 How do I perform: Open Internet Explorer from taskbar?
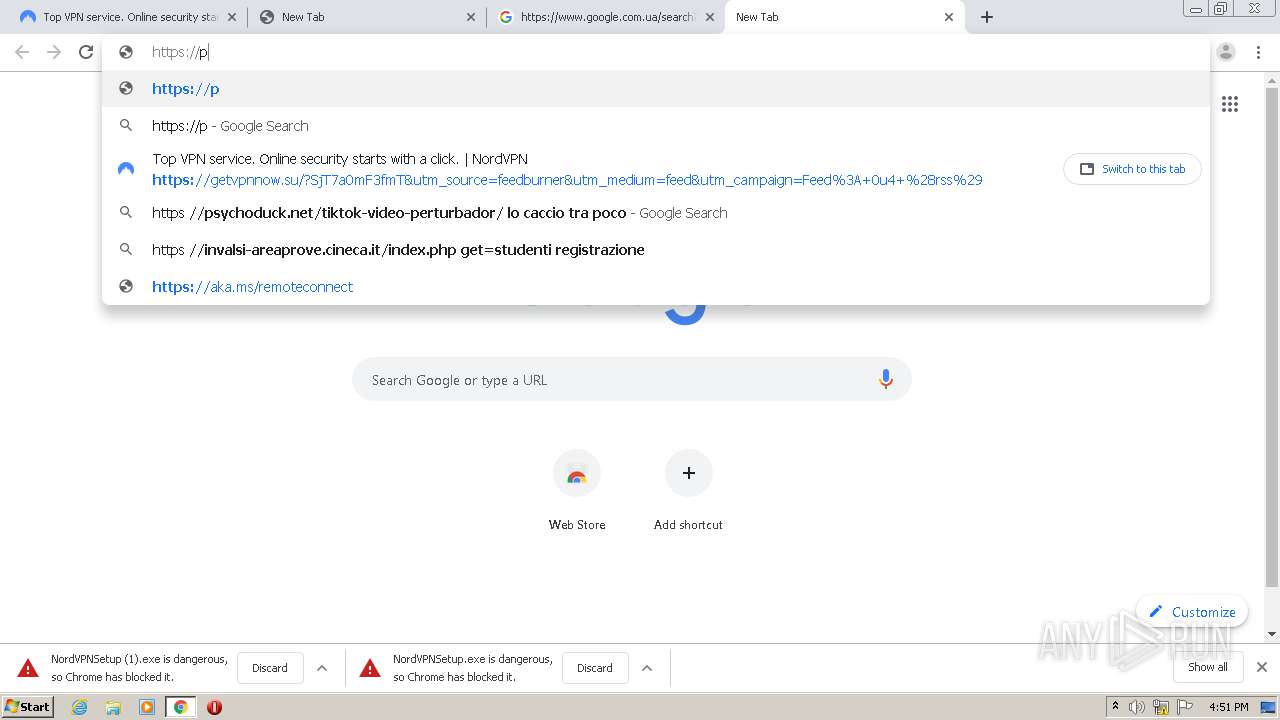click(x=79, y=707)
